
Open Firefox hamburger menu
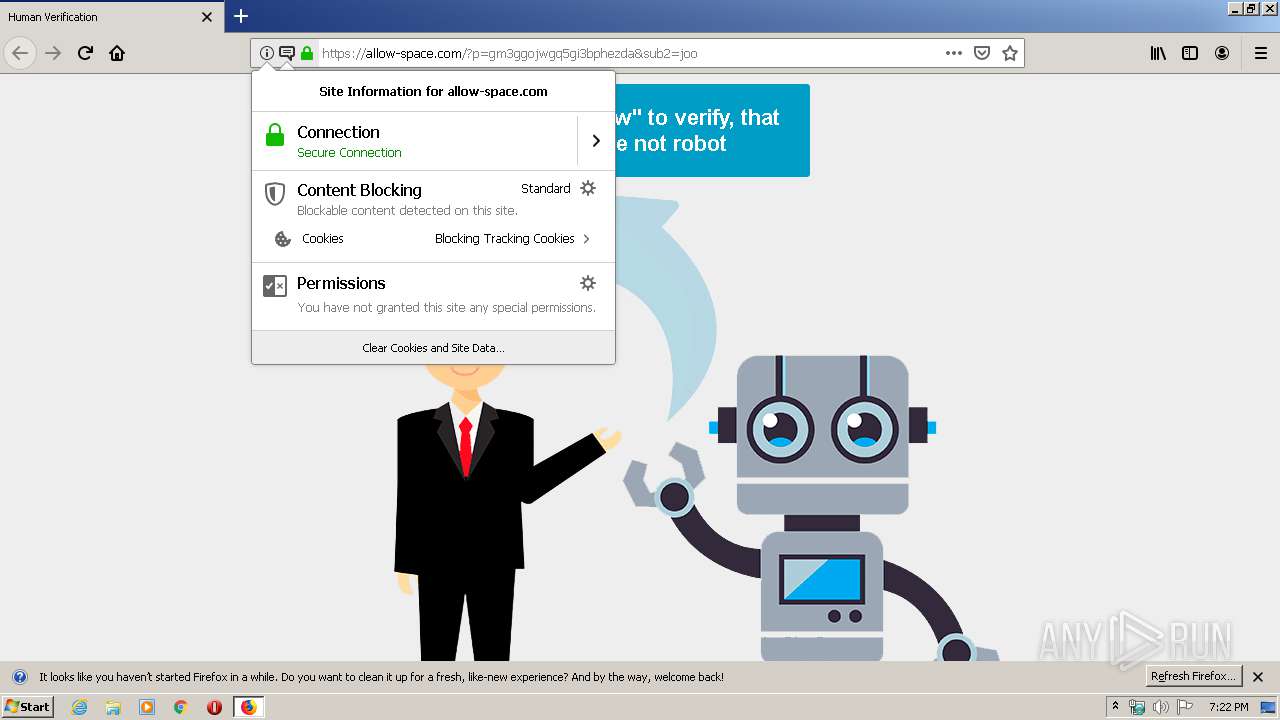(x=1261, y=53)
